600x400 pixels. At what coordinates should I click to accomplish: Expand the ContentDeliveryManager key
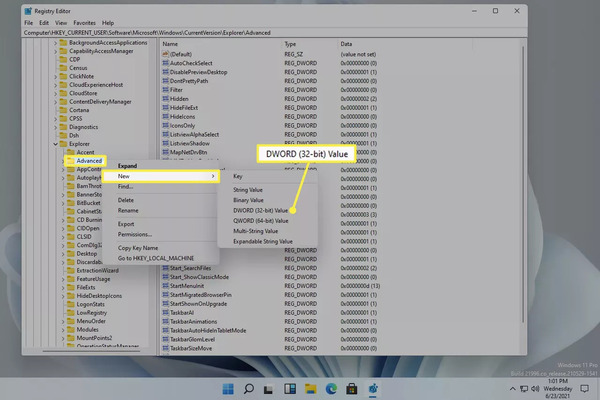point(55,102)
